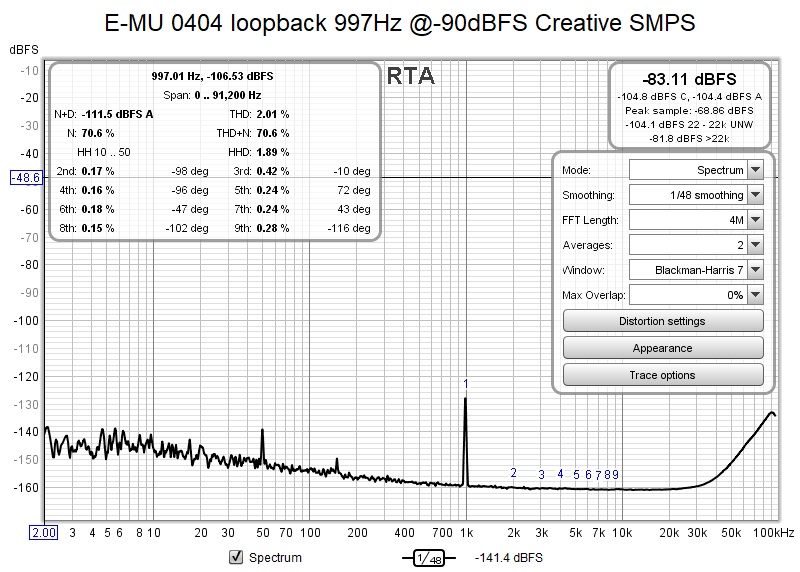Click the Span: 0 .. 91,200 Hz text

coord(212,95)
